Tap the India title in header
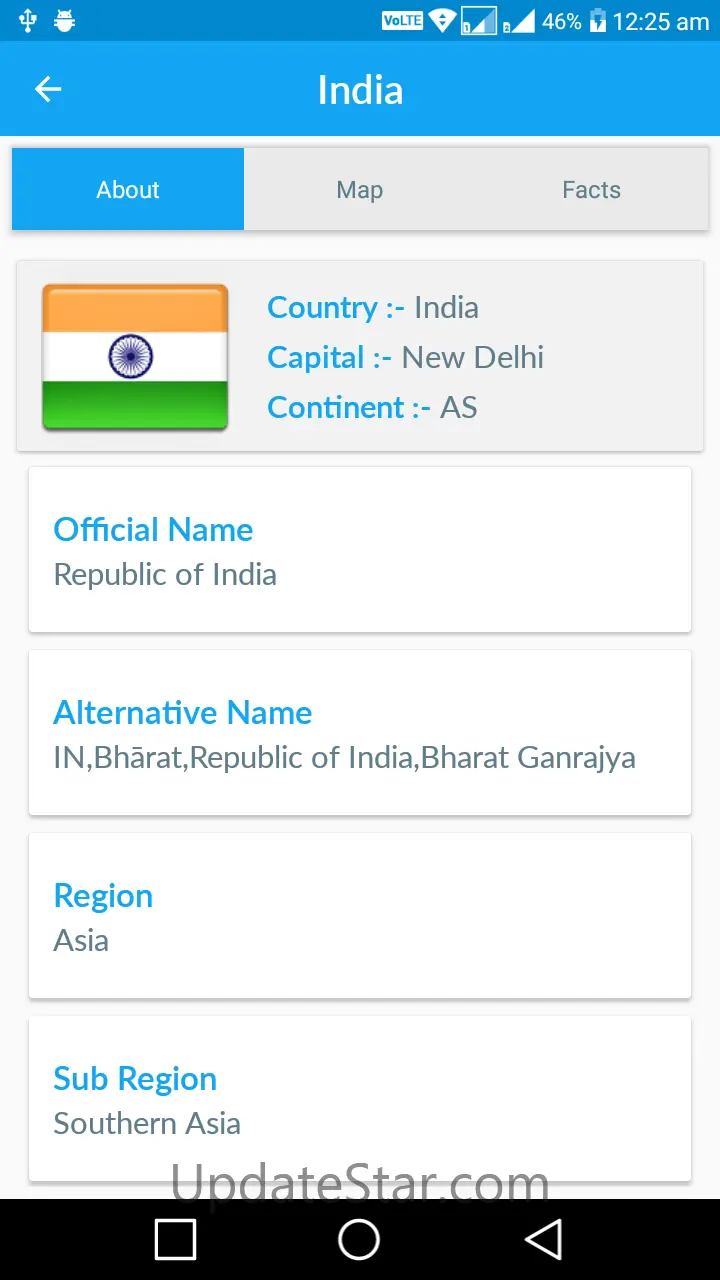 pos(360,90)
